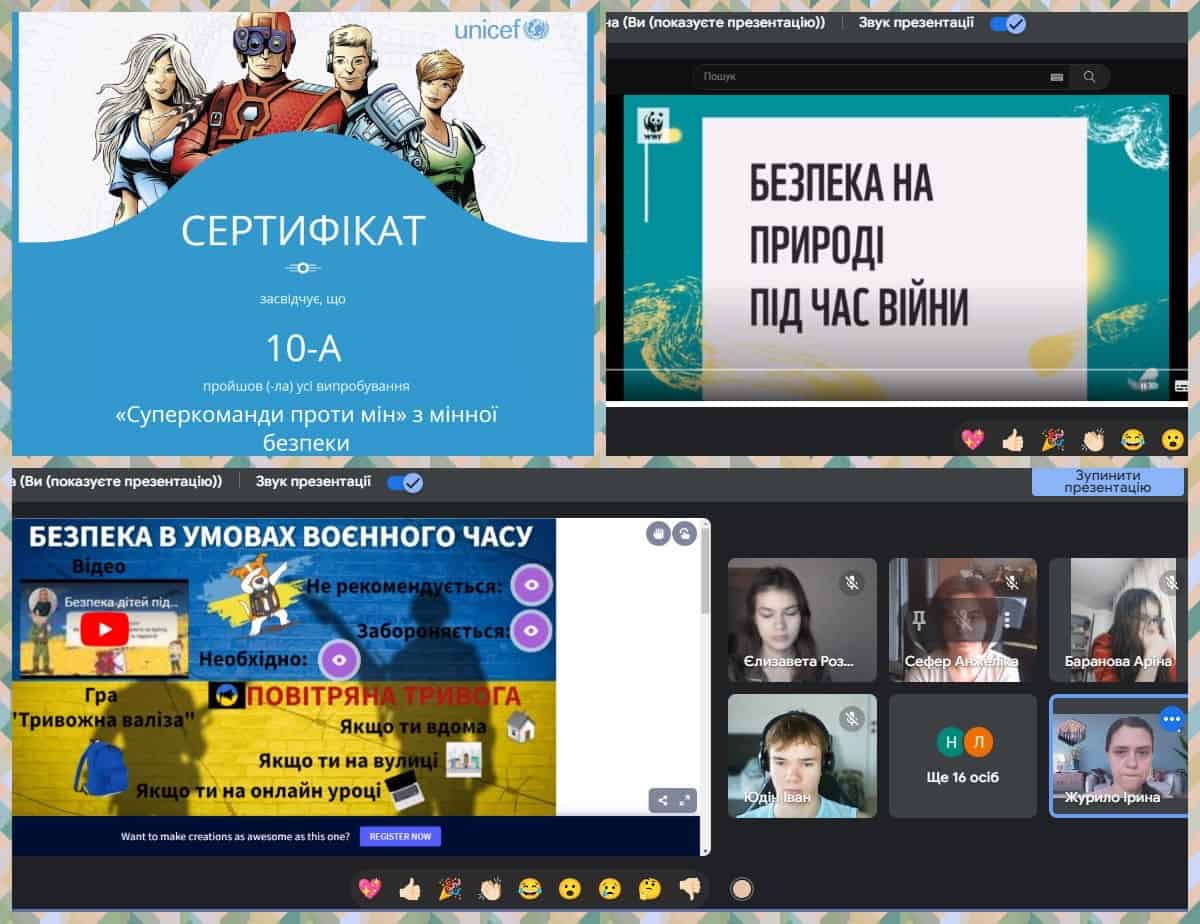
Task: Send heart reaction in bottom reaction bar
Action: (370, 888)
